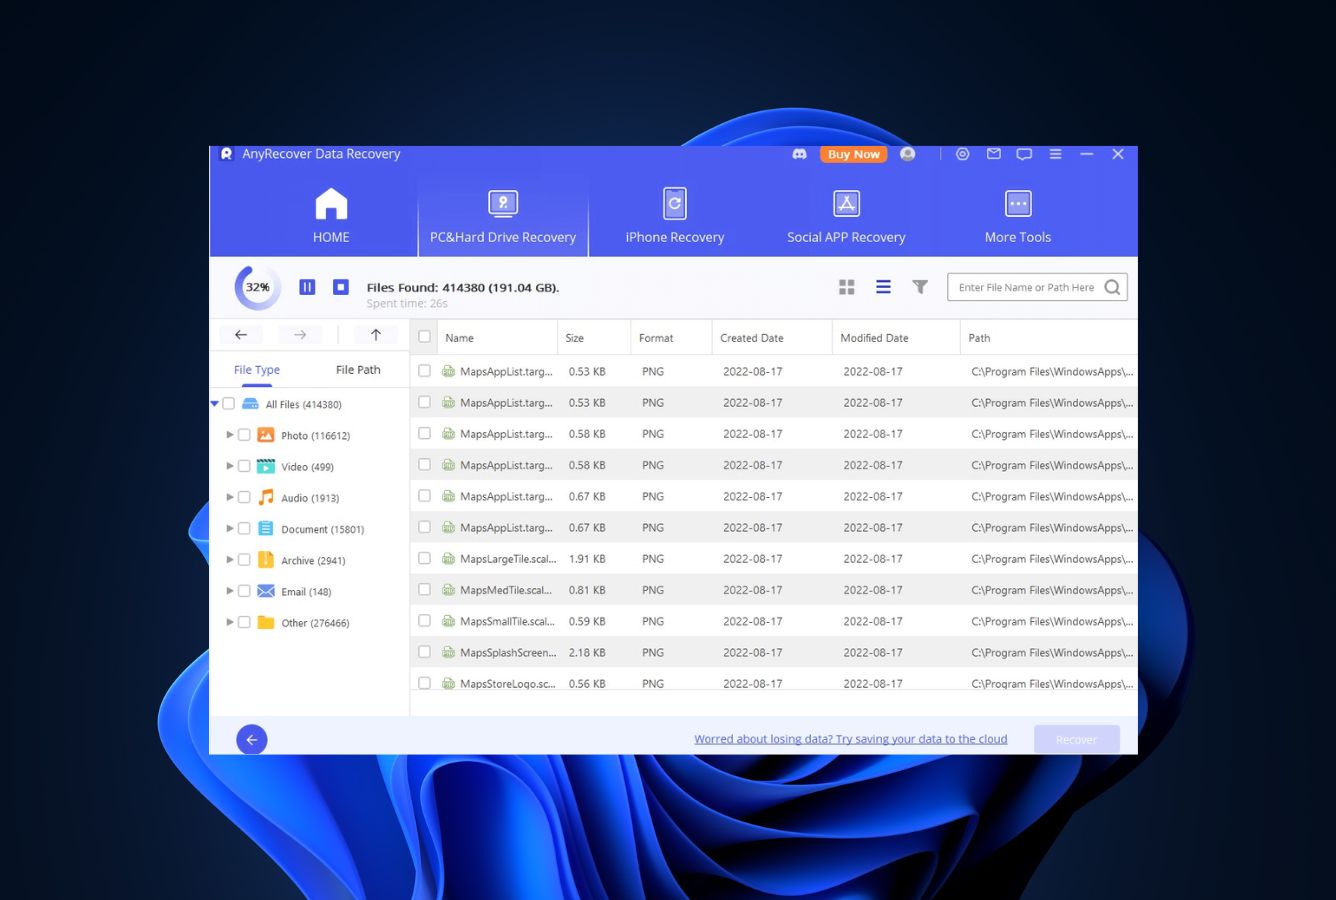Image resolution: width=1336 pixels, height=900 pixels.
Task: Check the MapsLargeTile.scal... row checkbox
Action: click(425, 558)
